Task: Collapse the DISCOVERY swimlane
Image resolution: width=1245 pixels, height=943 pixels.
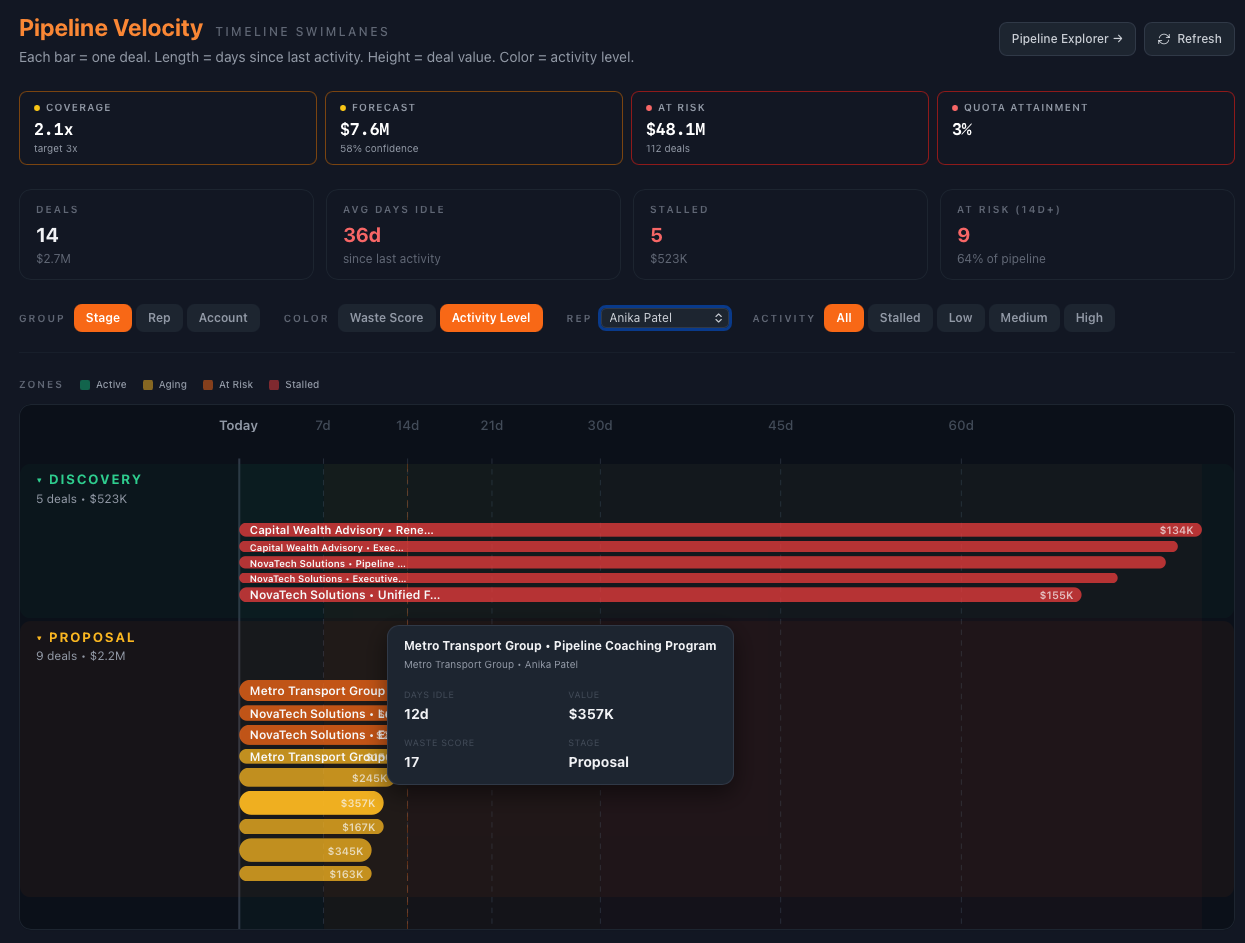Action: 37,479
